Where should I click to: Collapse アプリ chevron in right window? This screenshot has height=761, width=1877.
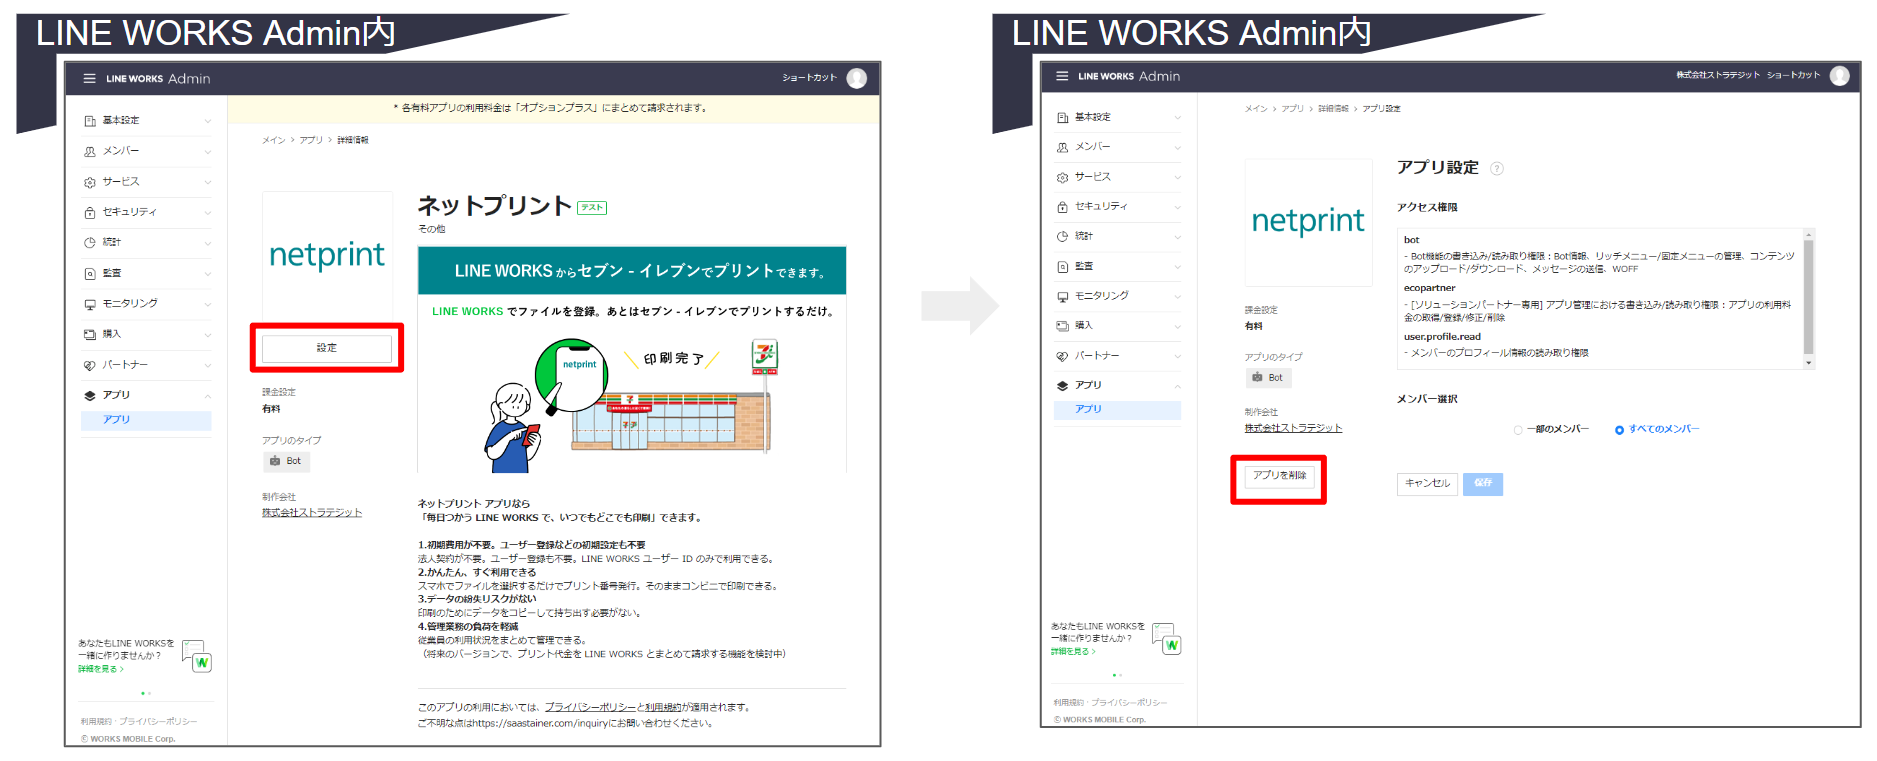click(1178, 386)
